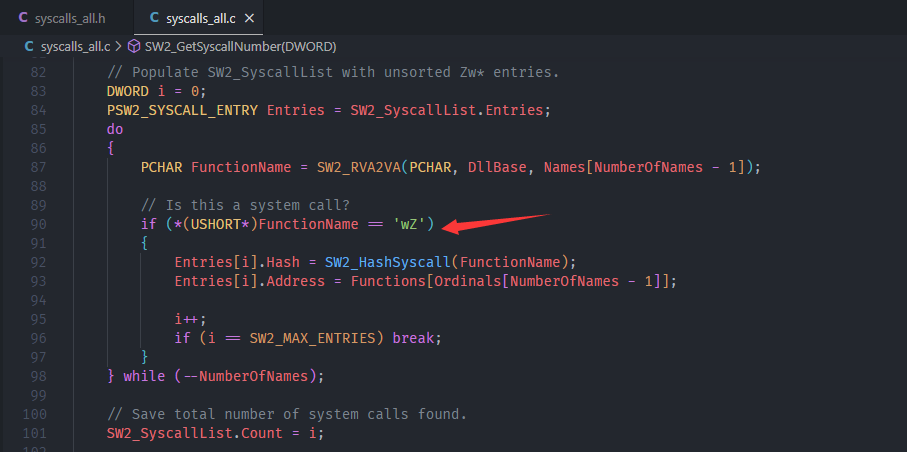
Task: Click Entries[i].Address on line 93
Action: tap(250, 281)
